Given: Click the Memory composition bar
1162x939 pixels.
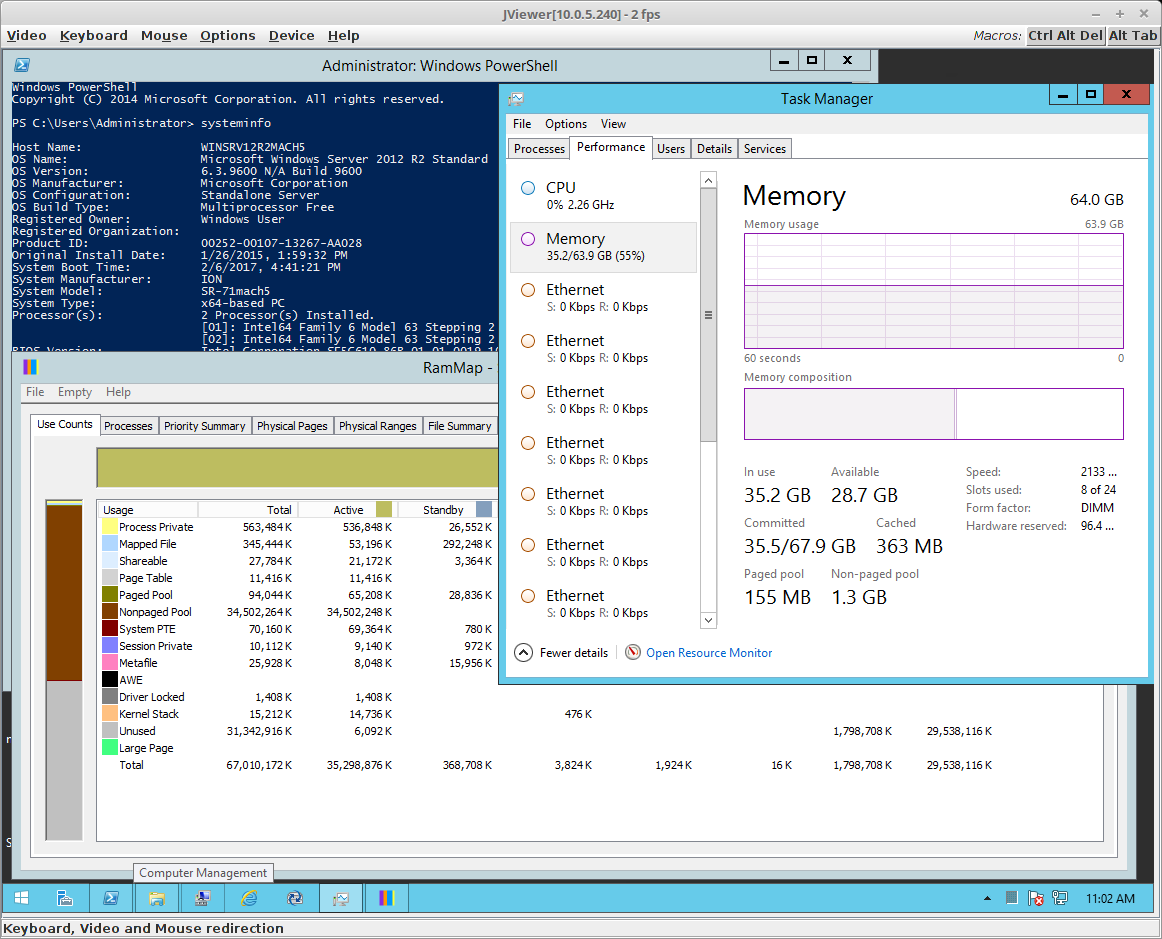Looking at the screenshot, I should point(934,414).
